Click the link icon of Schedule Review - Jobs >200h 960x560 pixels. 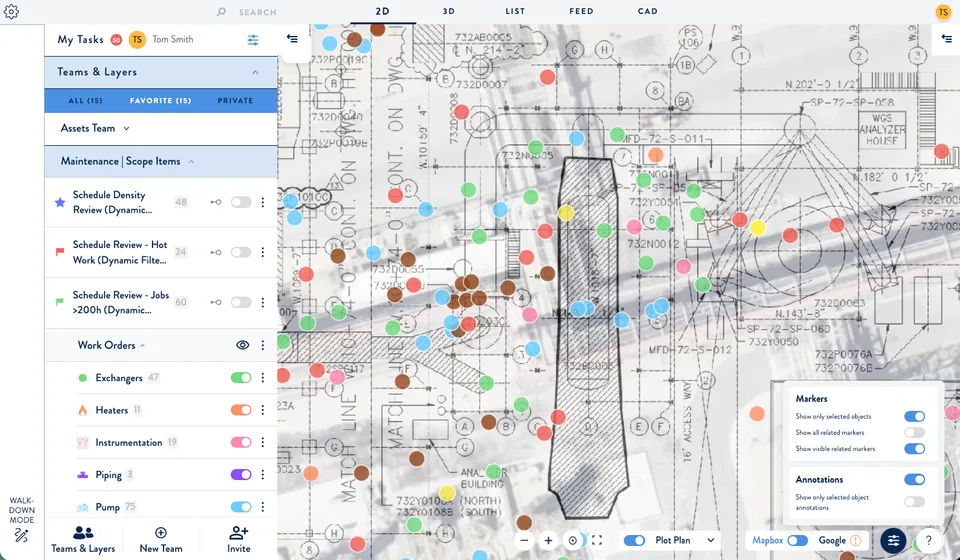pyautogui.click(x=216, y=302)
